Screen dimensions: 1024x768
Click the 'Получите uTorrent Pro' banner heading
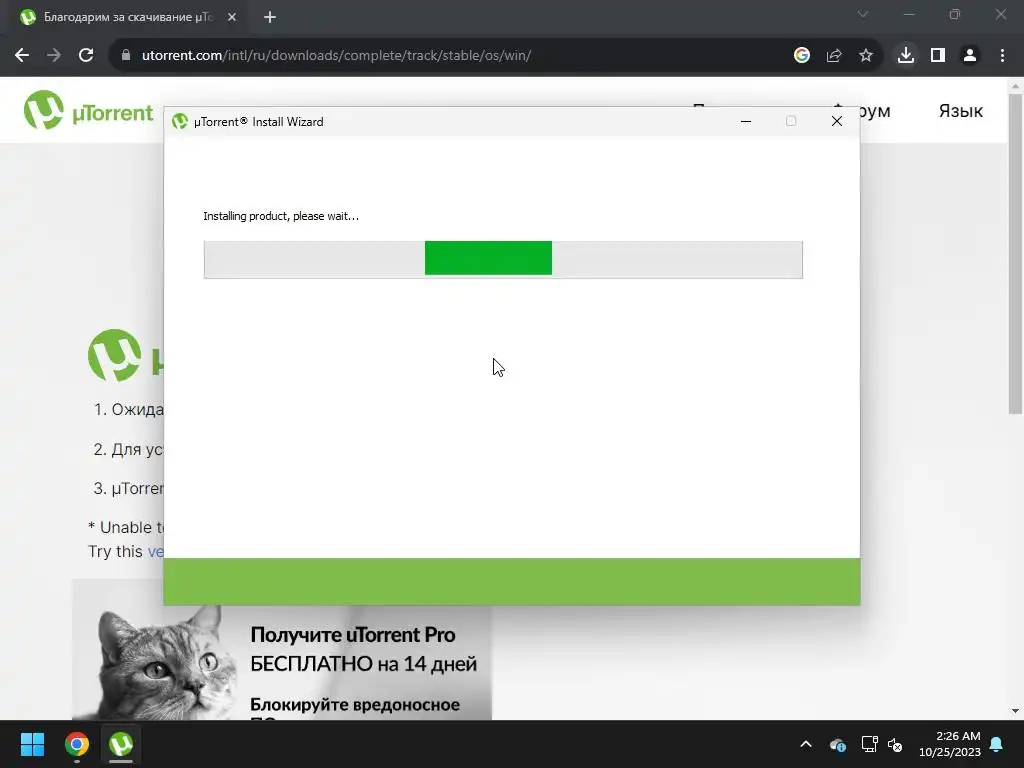tap(353, 635)
